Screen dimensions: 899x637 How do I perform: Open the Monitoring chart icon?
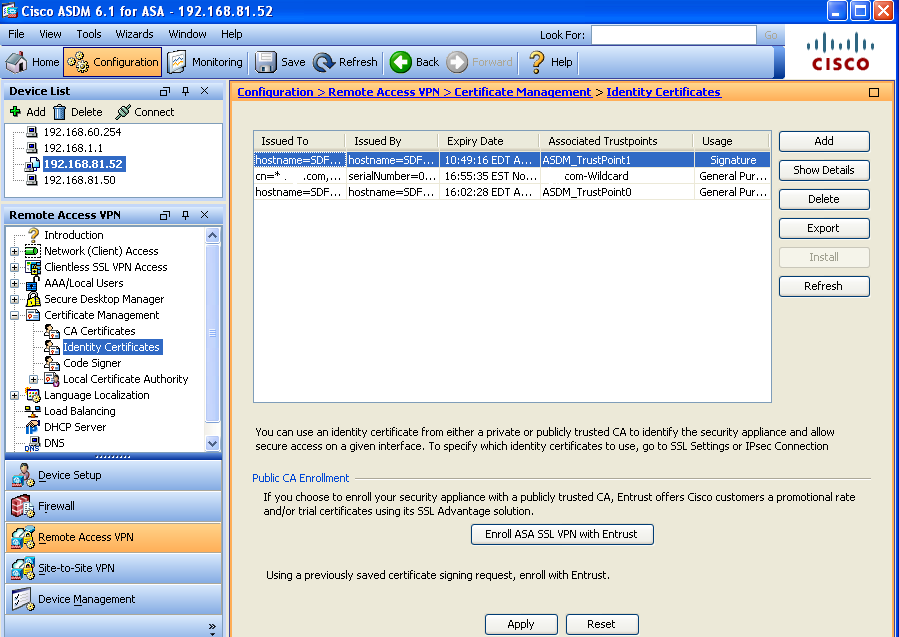[177, 62]
